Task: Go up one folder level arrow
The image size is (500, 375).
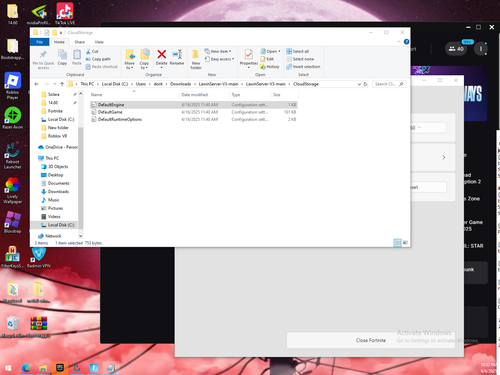Action: pos(62,84)
